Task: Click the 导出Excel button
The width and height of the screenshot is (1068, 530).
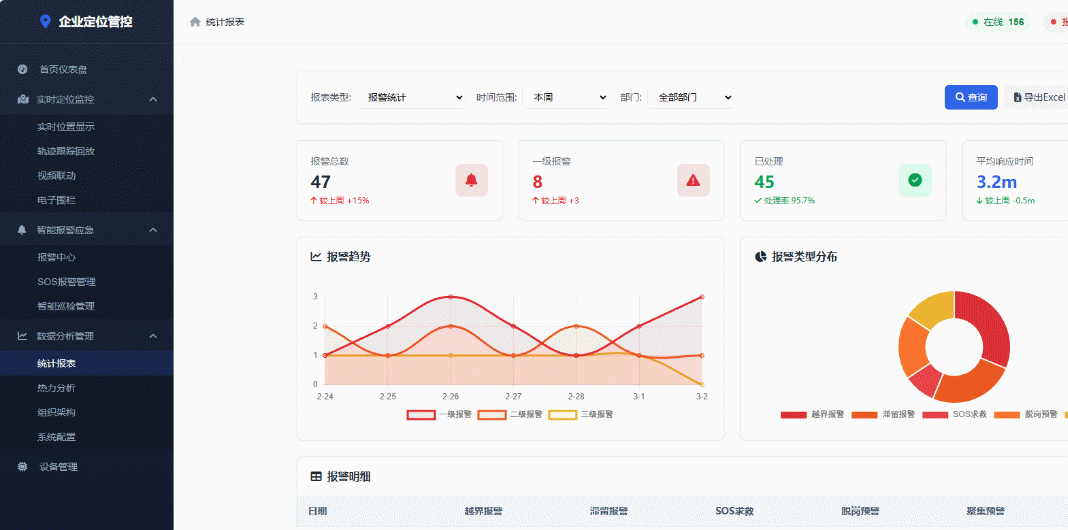Action: click(1038, 97)
